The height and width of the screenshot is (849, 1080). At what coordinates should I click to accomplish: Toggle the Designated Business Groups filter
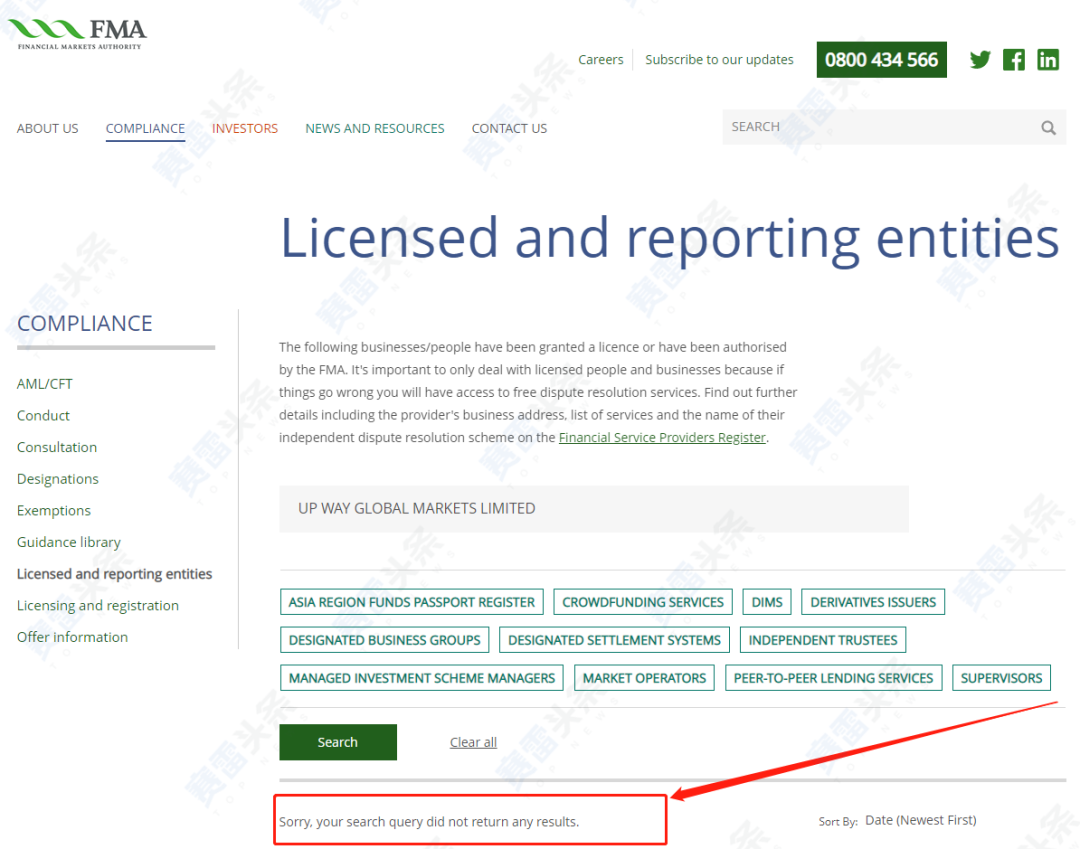click(384, 640)
